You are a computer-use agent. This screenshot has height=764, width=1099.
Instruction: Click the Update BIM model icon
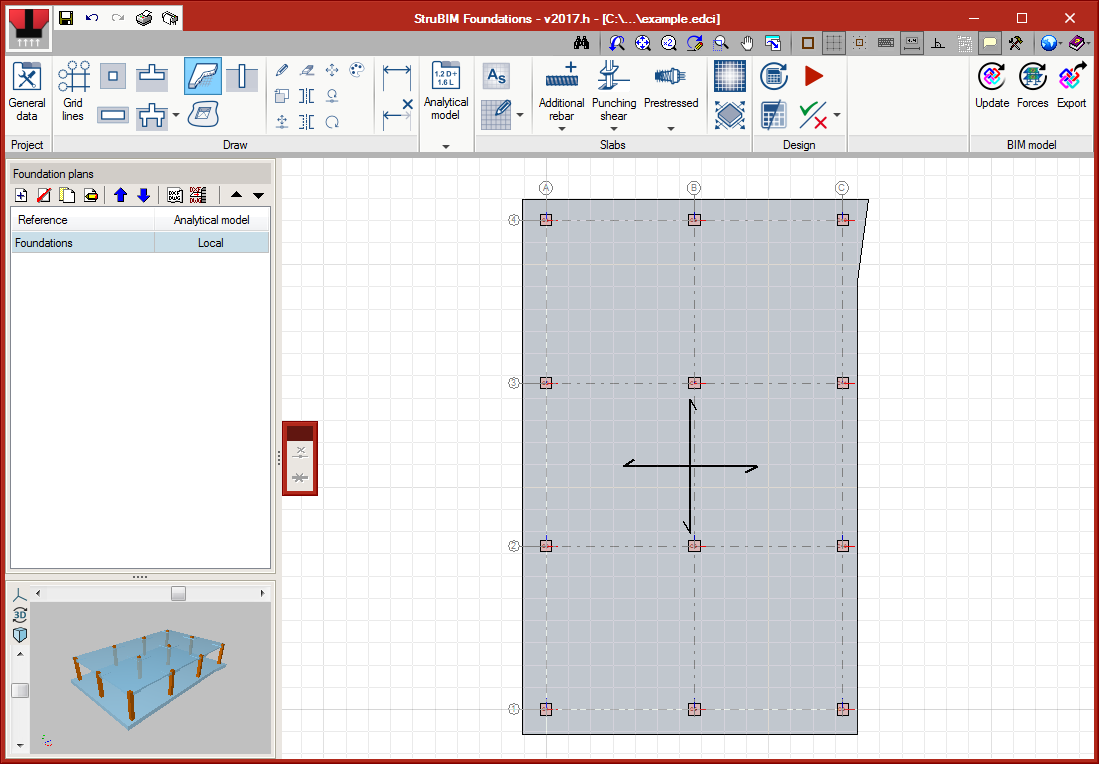(991, 85)
